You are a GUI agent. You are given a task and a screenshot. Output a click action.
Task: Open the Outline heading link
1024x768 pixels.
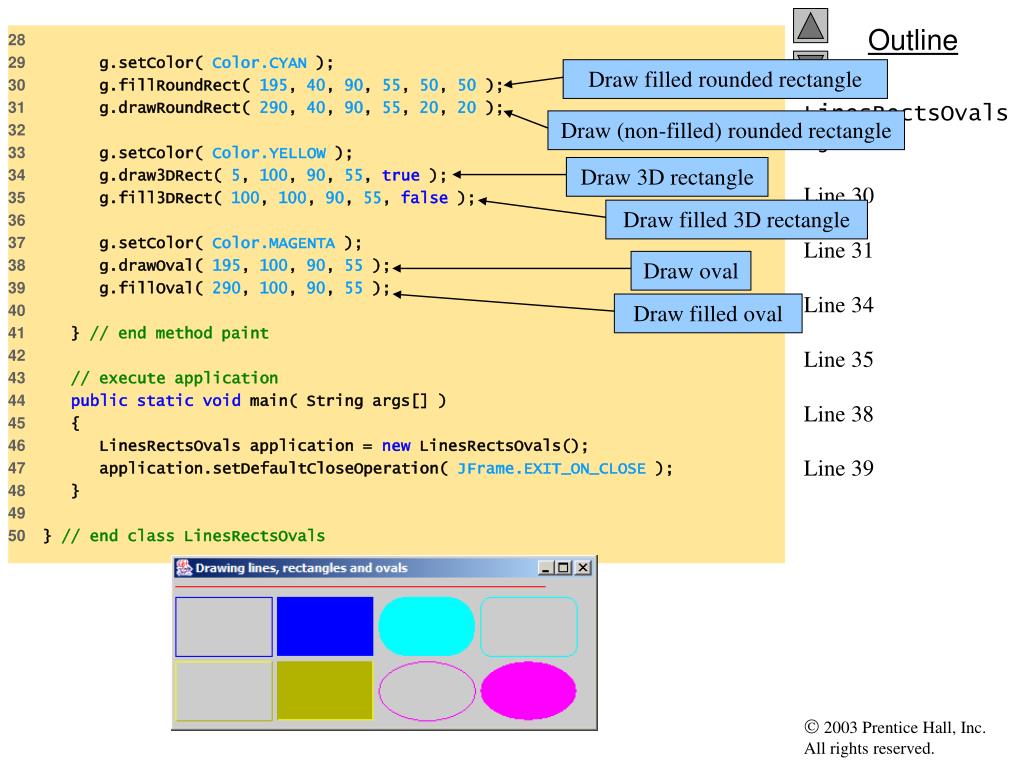[x=912, y=40]
